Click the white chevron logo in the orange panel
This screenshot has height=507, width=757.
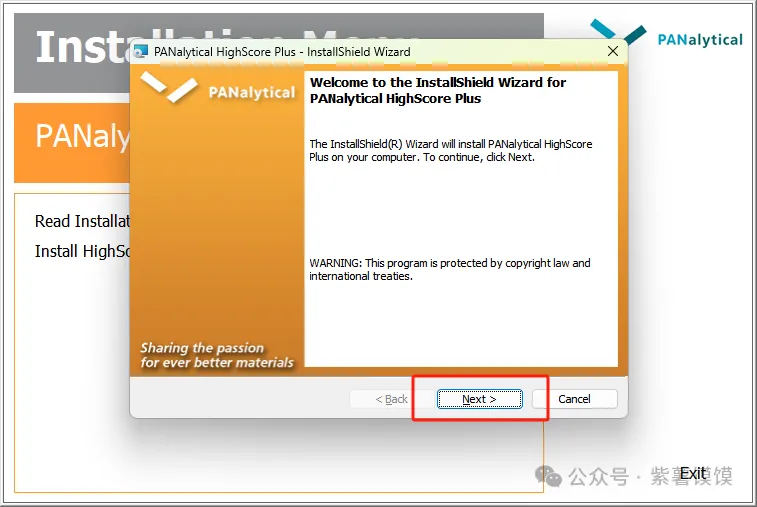pos(169,87)
